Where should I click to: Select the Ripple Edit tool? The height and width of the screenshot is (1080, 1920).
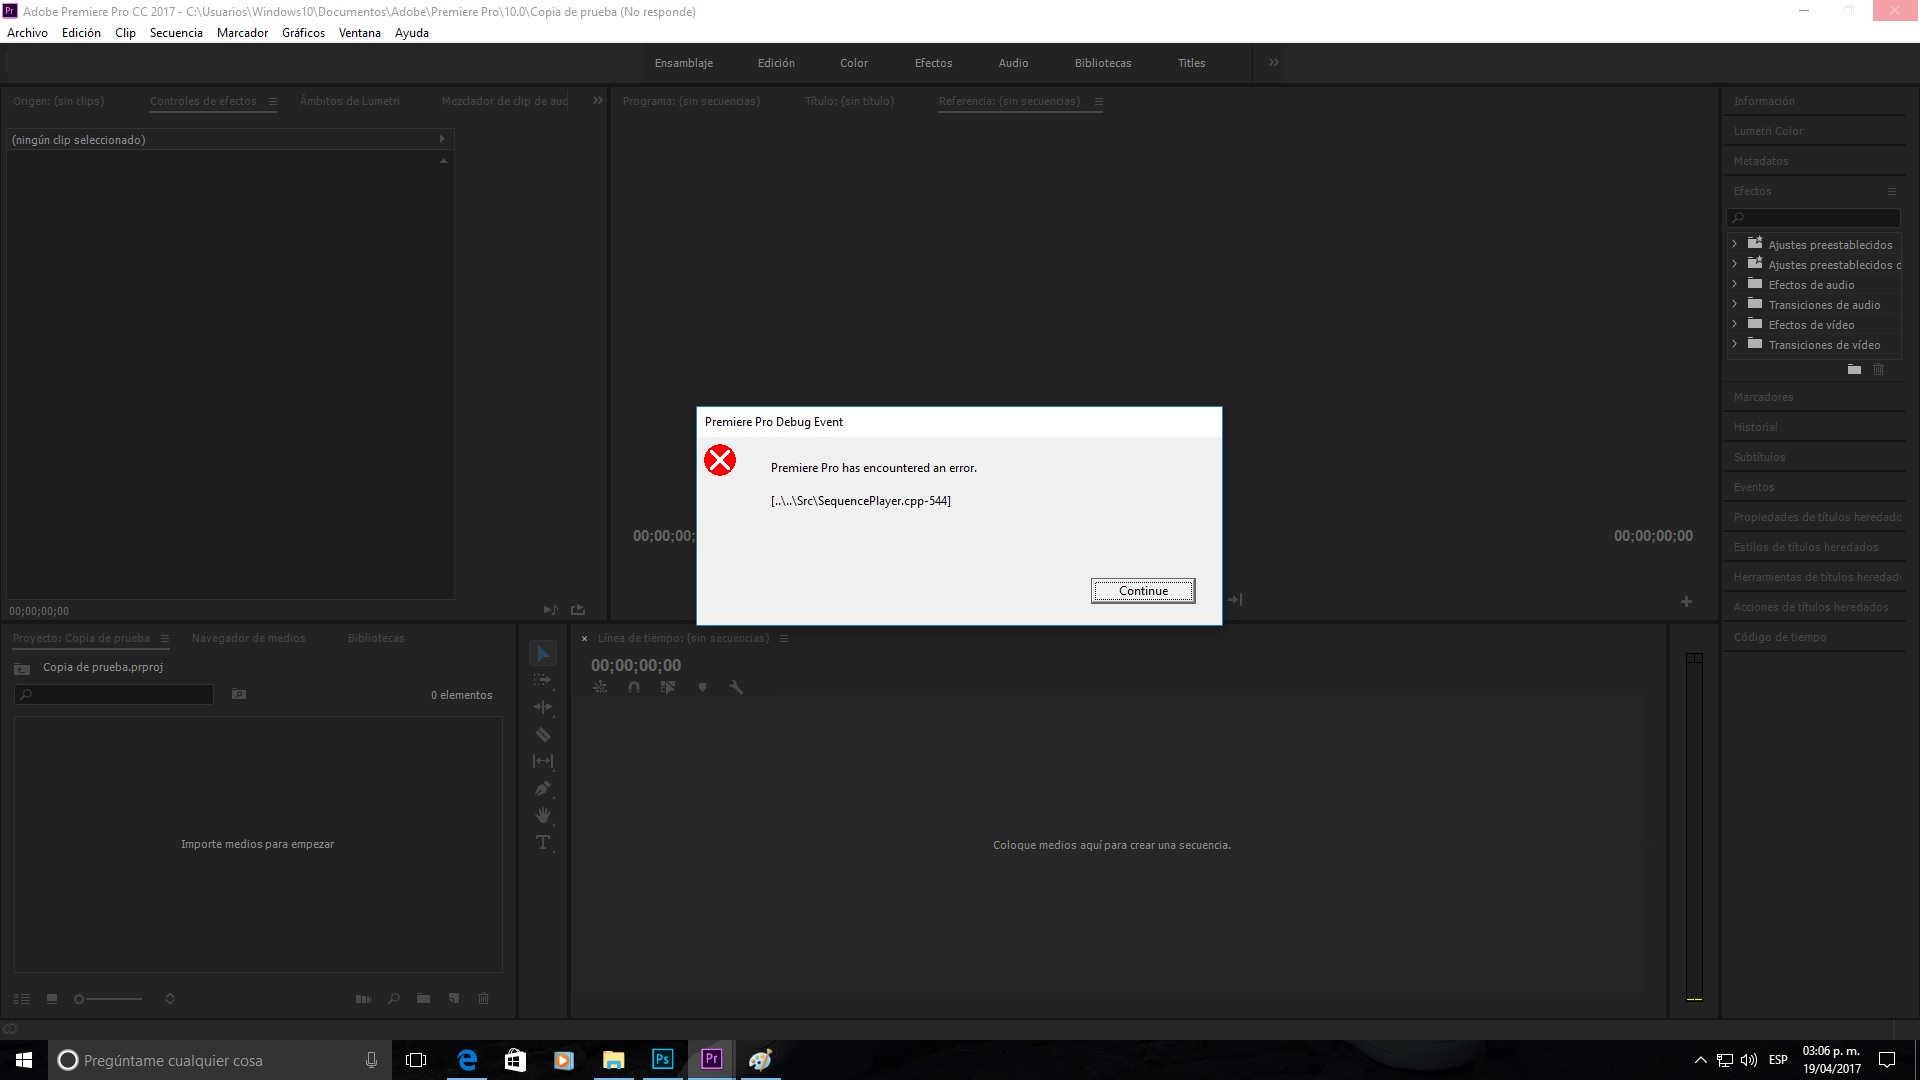(x=543, y=707)
